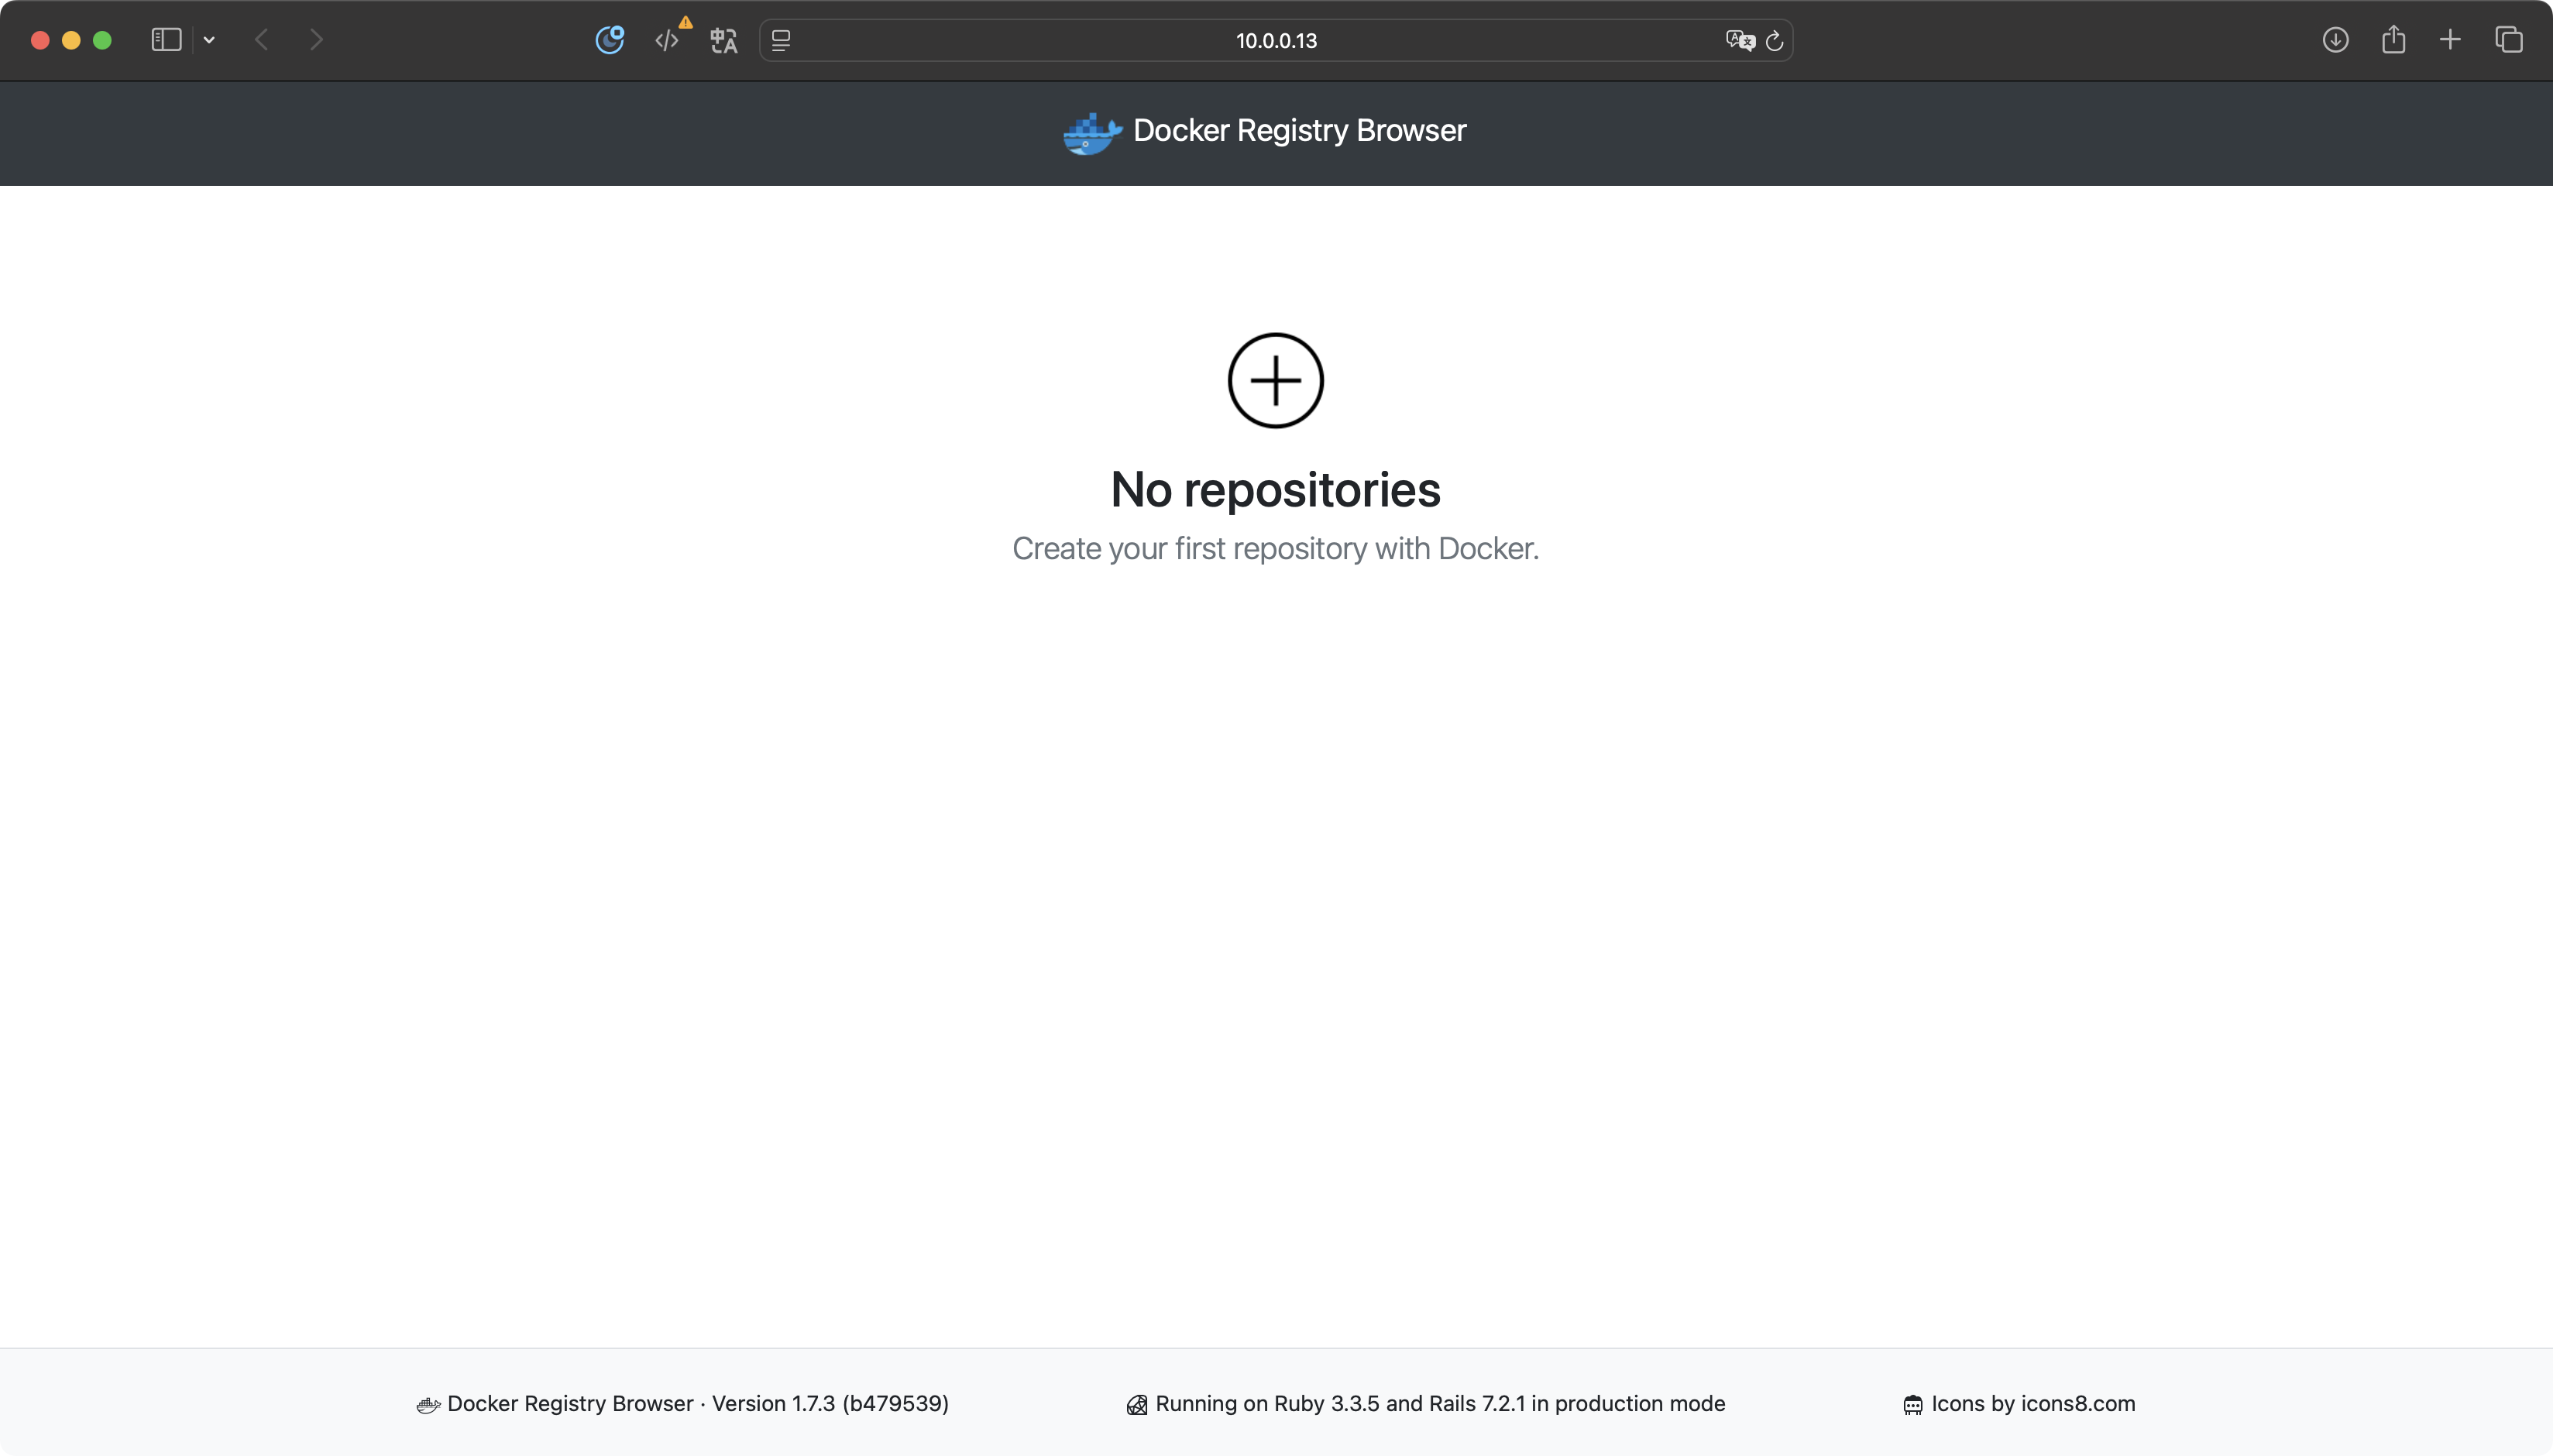Close the Safari window with red button
This screenshot has width=2553, height=1456.
(x=40, y=40)
